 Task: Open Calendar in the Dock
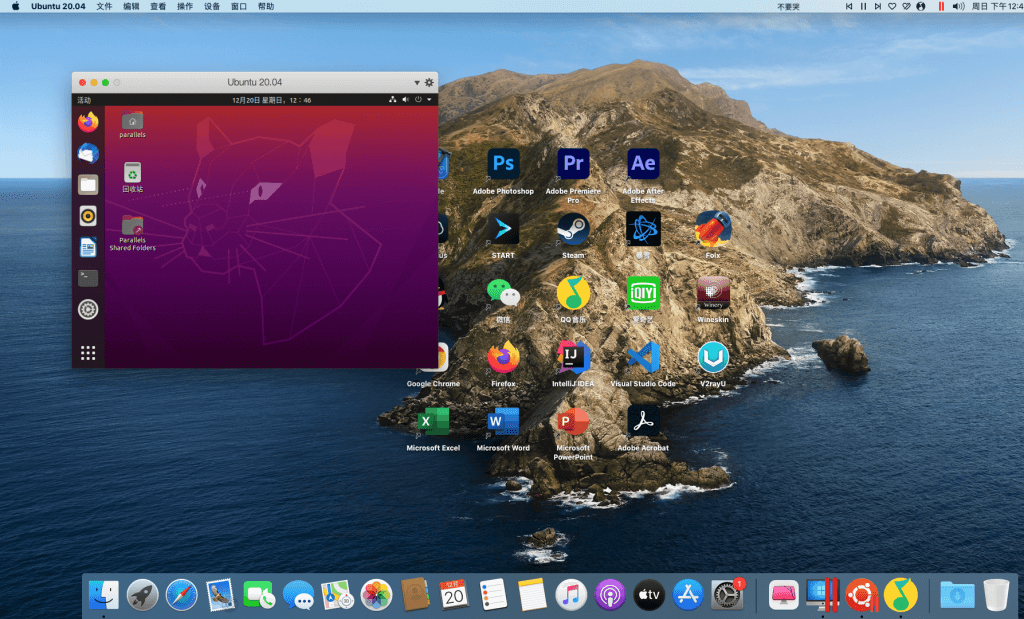coord(454,595)
